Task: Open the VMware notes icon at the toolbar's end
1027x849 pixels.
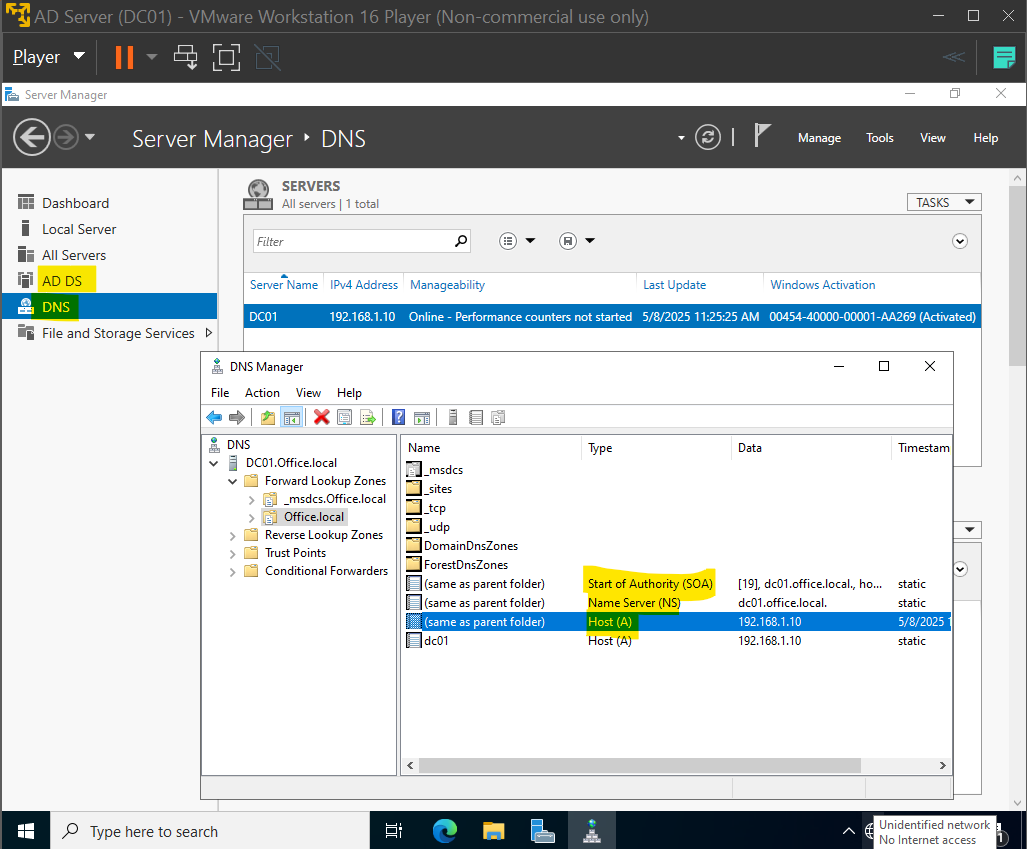Action: click(1003, 57)
